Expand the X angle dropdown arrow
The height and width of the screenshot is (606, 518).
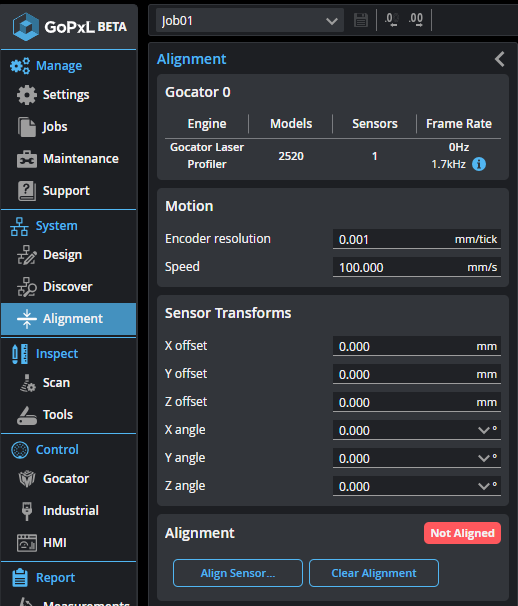[484, 430]
